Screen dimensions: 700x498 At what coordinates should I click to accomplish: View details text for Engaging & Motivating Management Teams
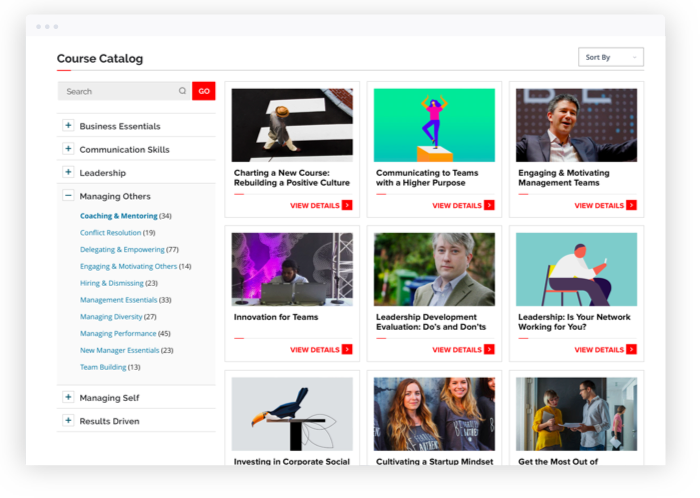599,206
